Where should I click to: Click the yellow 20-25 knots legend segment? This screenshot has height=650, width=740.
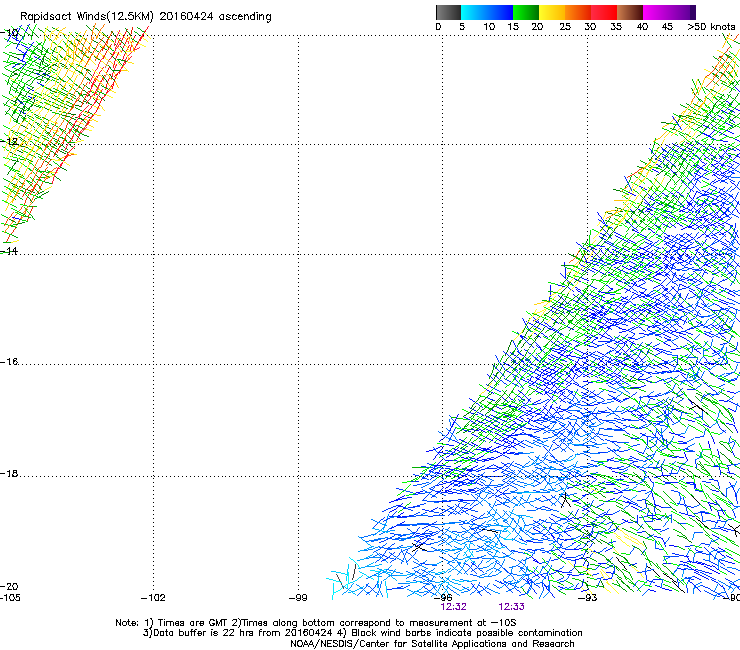click(x=552, y=12)
